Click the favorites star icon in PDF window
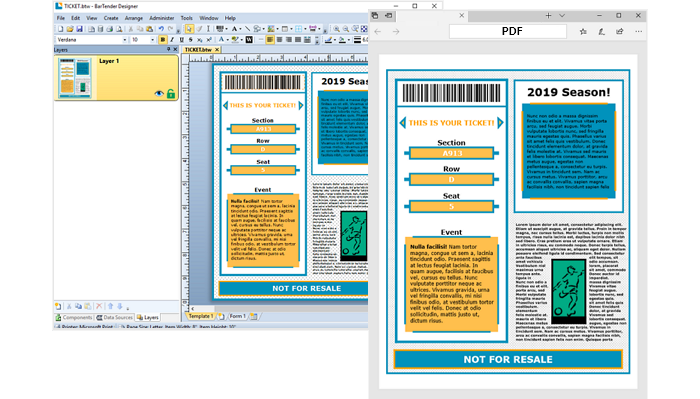This screenshot has width=700, height=399. pyautogui.click(x=583, y=32)
